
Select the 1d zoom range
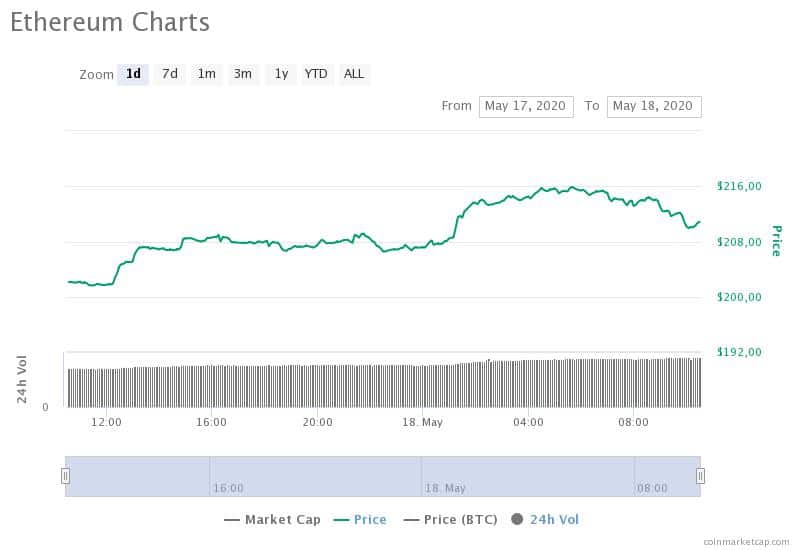pos(133,74)
